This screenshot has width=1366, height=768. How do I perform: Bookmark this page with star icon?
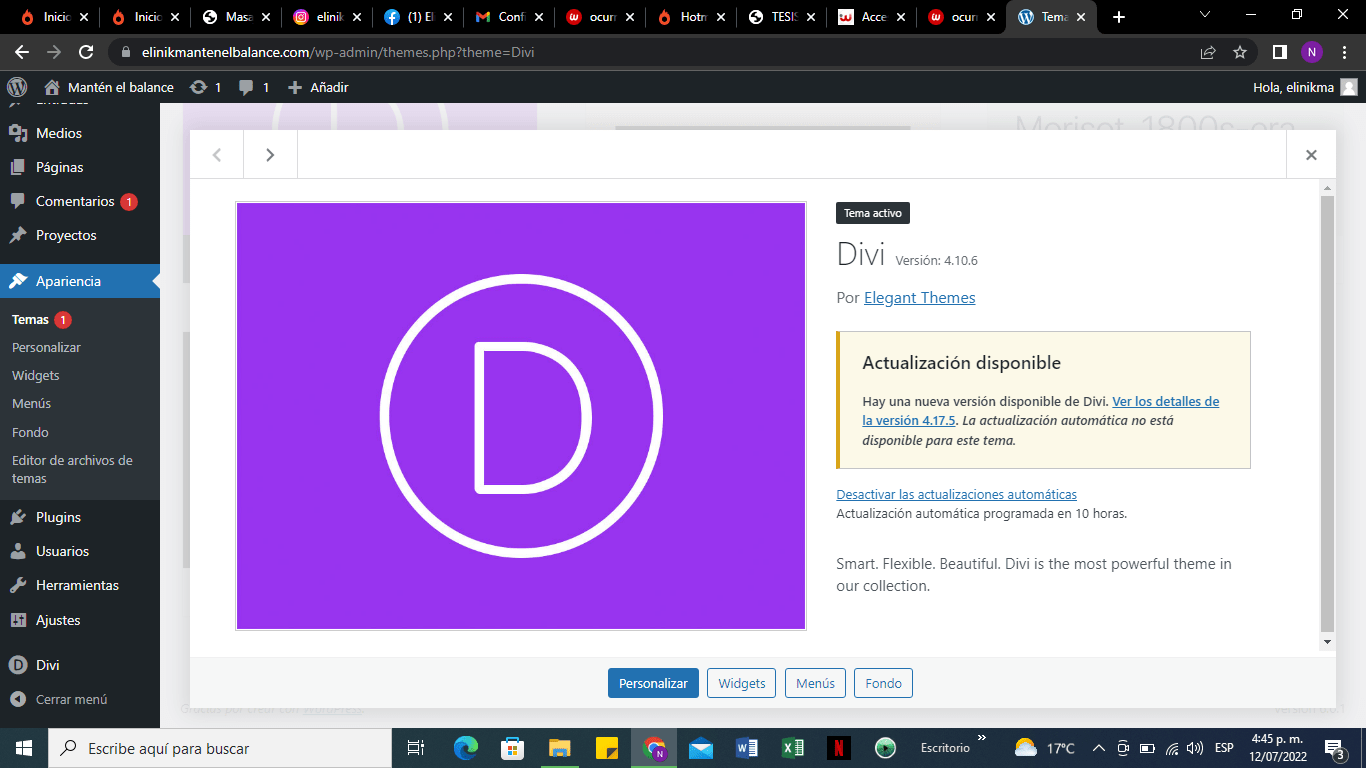coord(1240,52)
